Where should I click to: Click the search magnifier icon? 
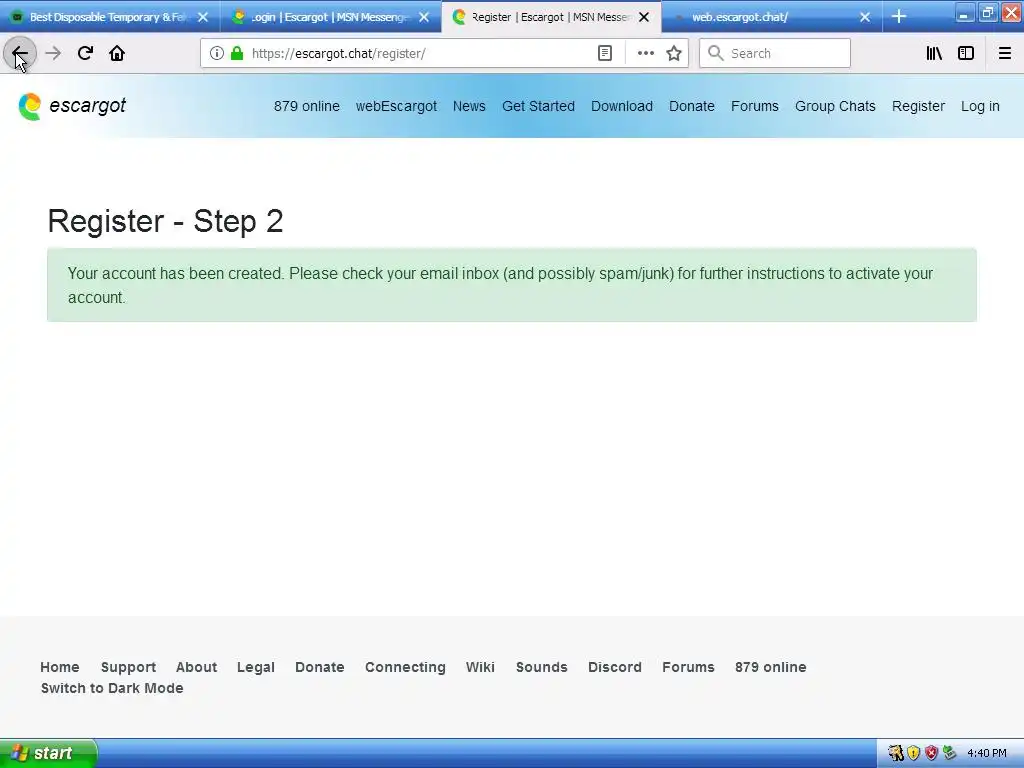pos(716,54)
